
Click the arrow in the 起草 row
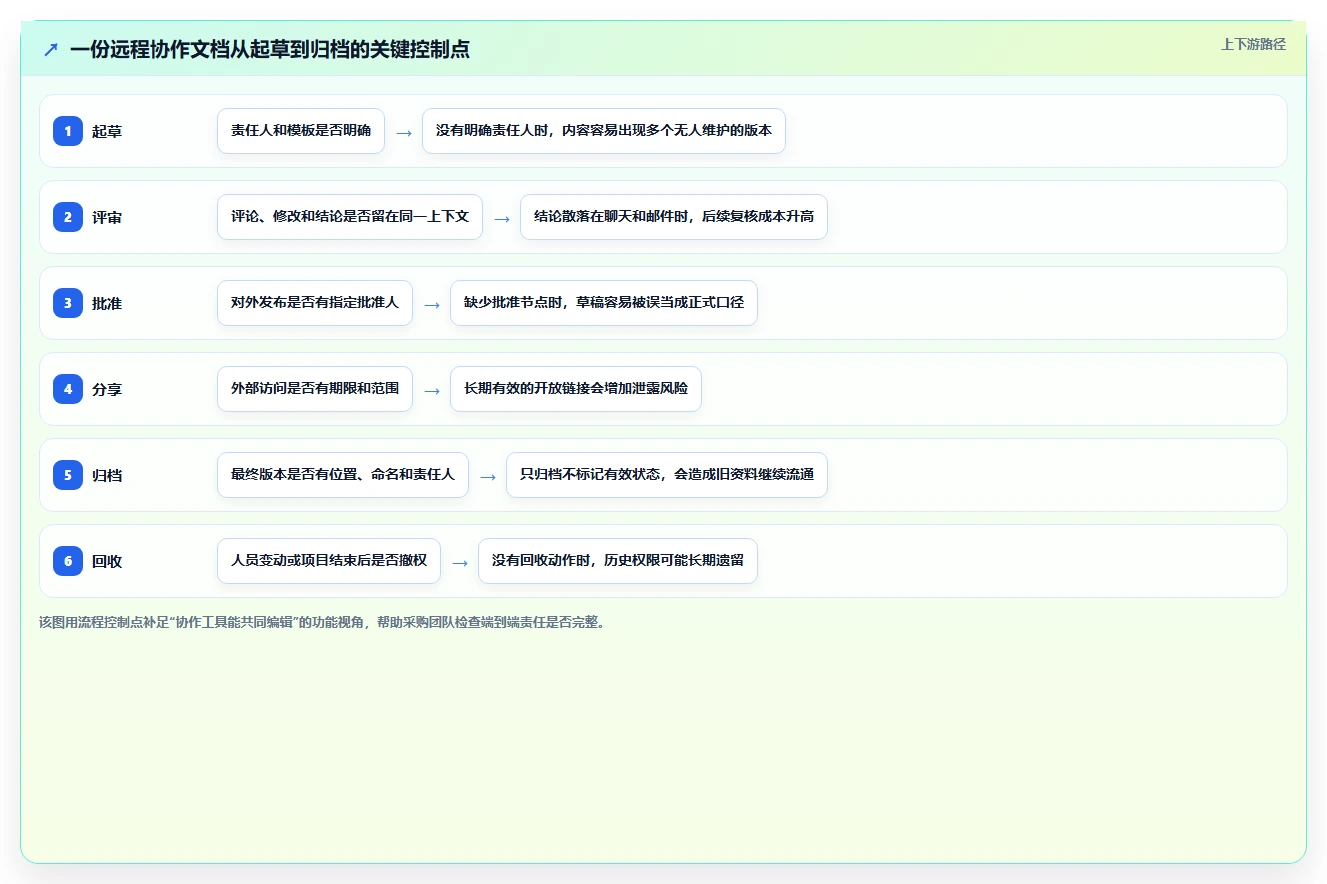click(404, 132)
